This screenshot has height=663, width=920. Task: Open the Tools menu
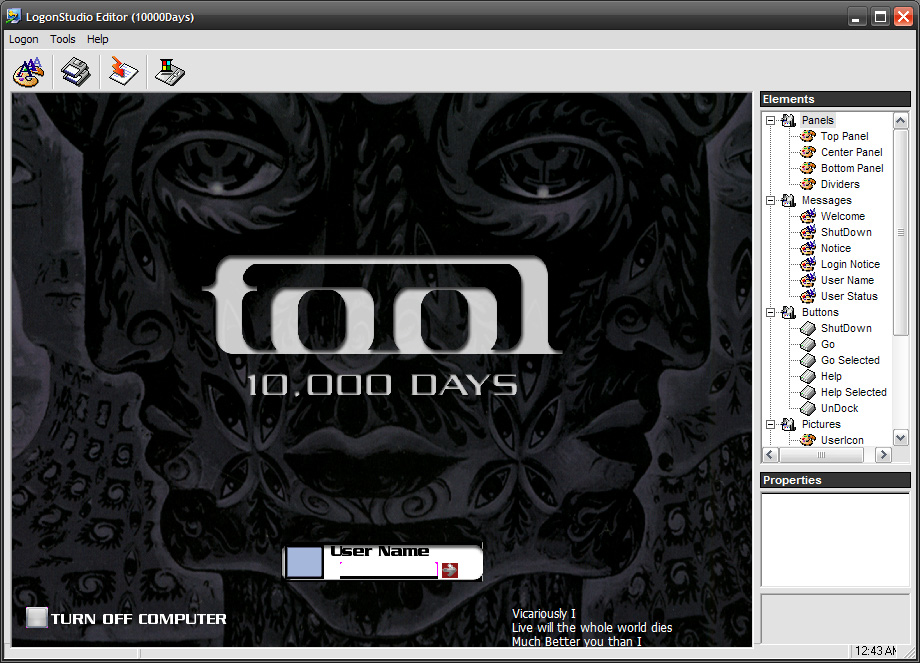[63, 39]
